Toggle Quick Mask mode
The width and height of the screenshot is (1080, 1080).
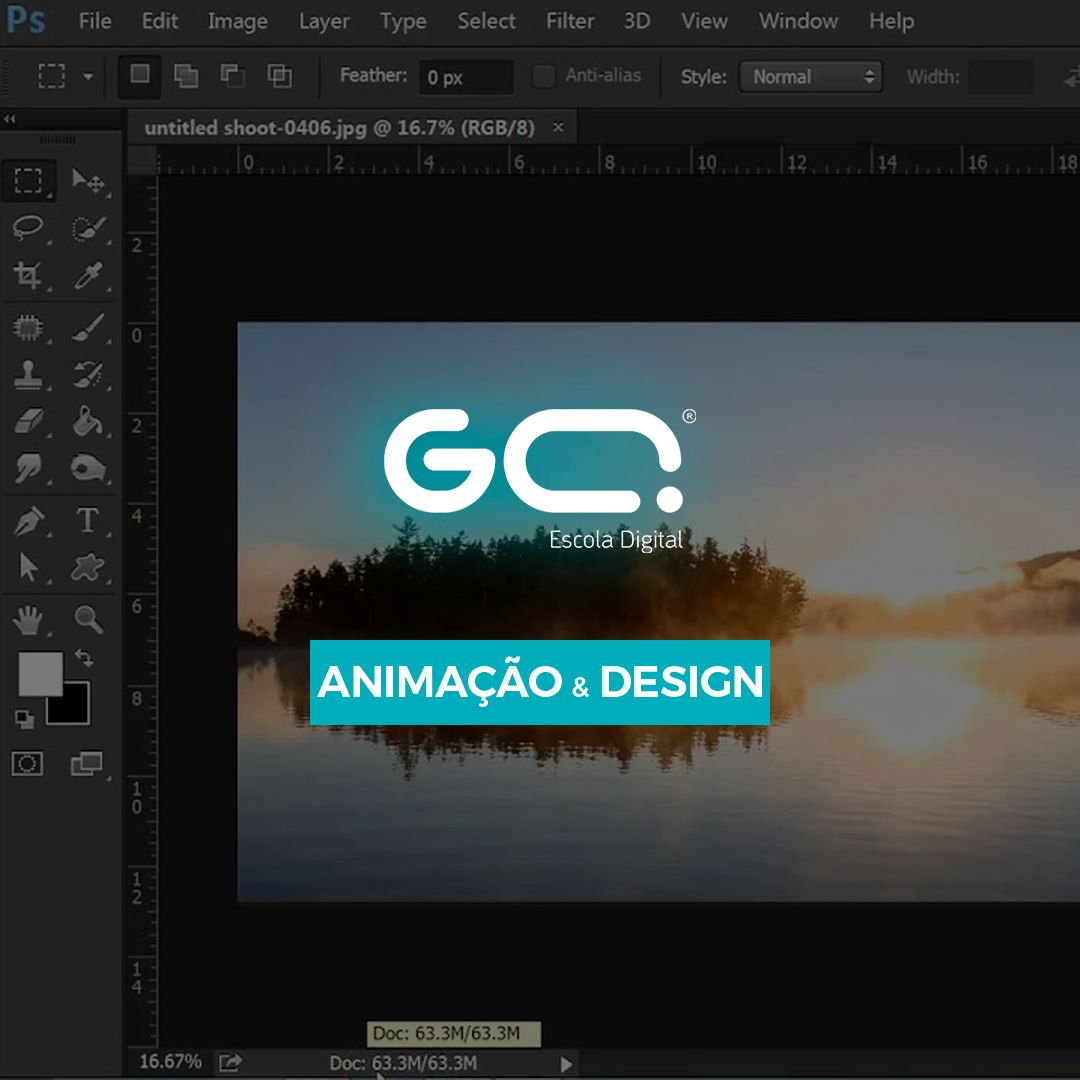(x=28, y=764)
